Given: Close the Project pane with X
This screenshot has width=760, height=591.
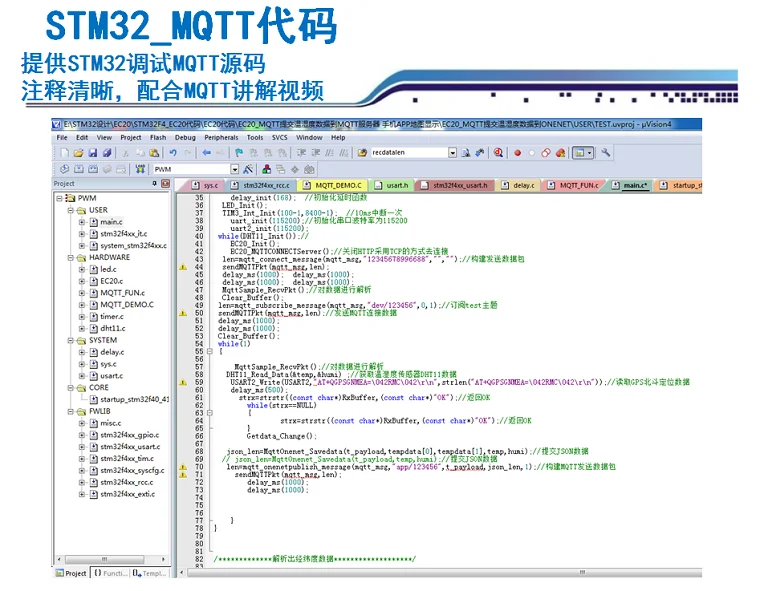Looking at the screenshot, I should tap(165, 183).
